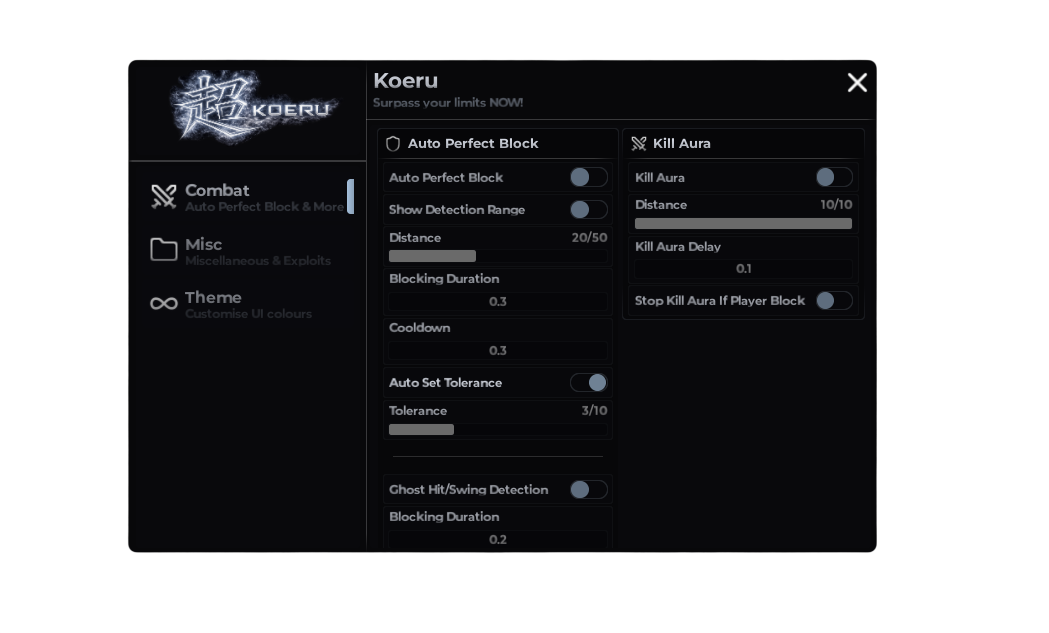Click the 'Koeru' title text
This screenshot has width=1049, height=633.
(x=405, y=81)
